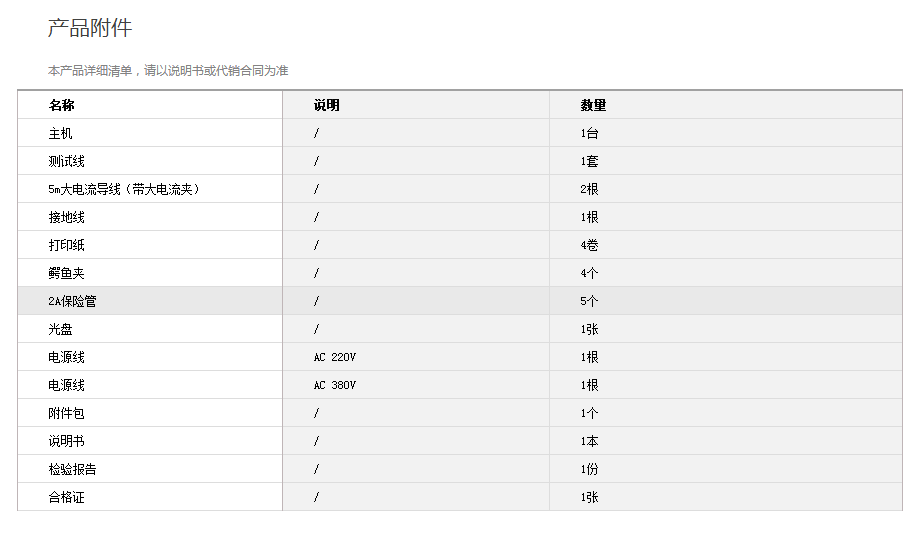The width and height of the screenshot is (919, 539).
Task: Select the 数量 column header
Action: (593, 105)
